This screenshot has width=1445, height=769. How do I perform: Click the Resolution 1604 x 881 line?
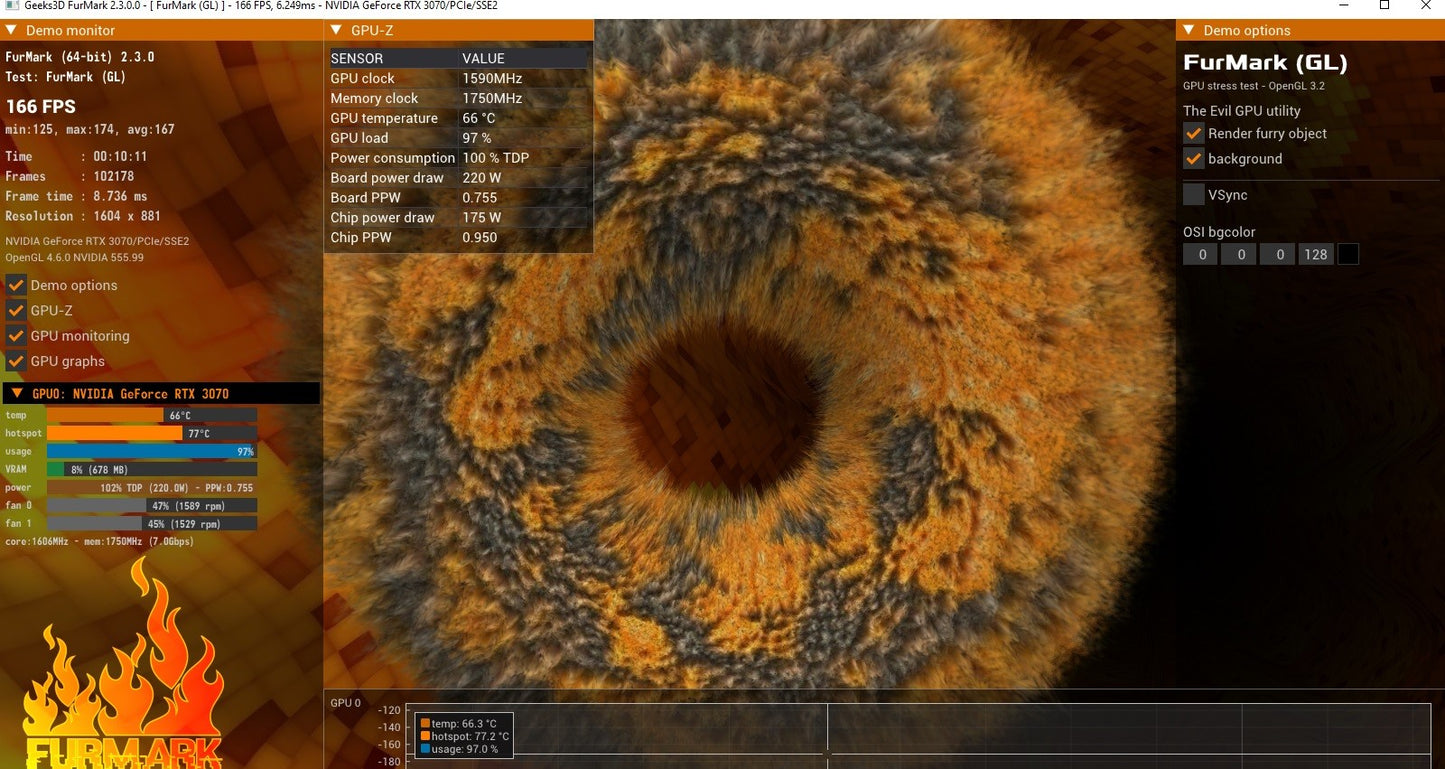pyautogui.click(x=82, y=216)
